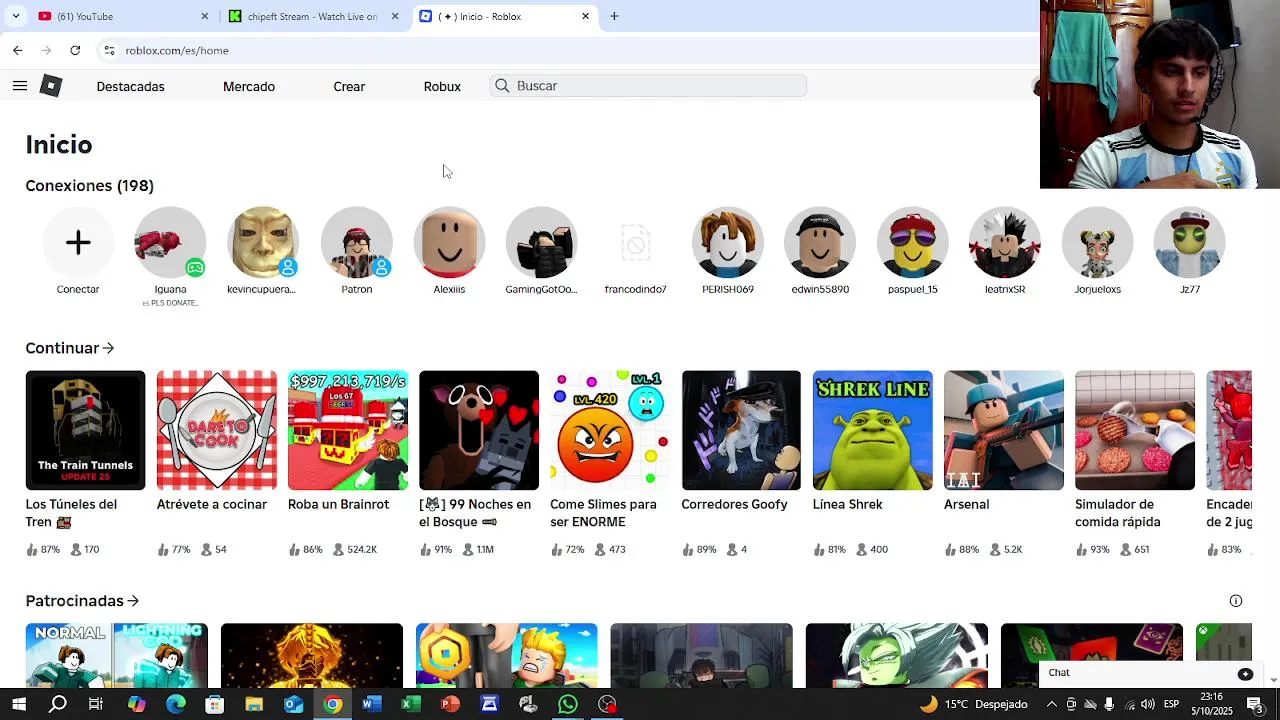Viewport: 1280px width, 720px height.
Task: Open Simulador de comida rápida
Action: (1135, 430)
